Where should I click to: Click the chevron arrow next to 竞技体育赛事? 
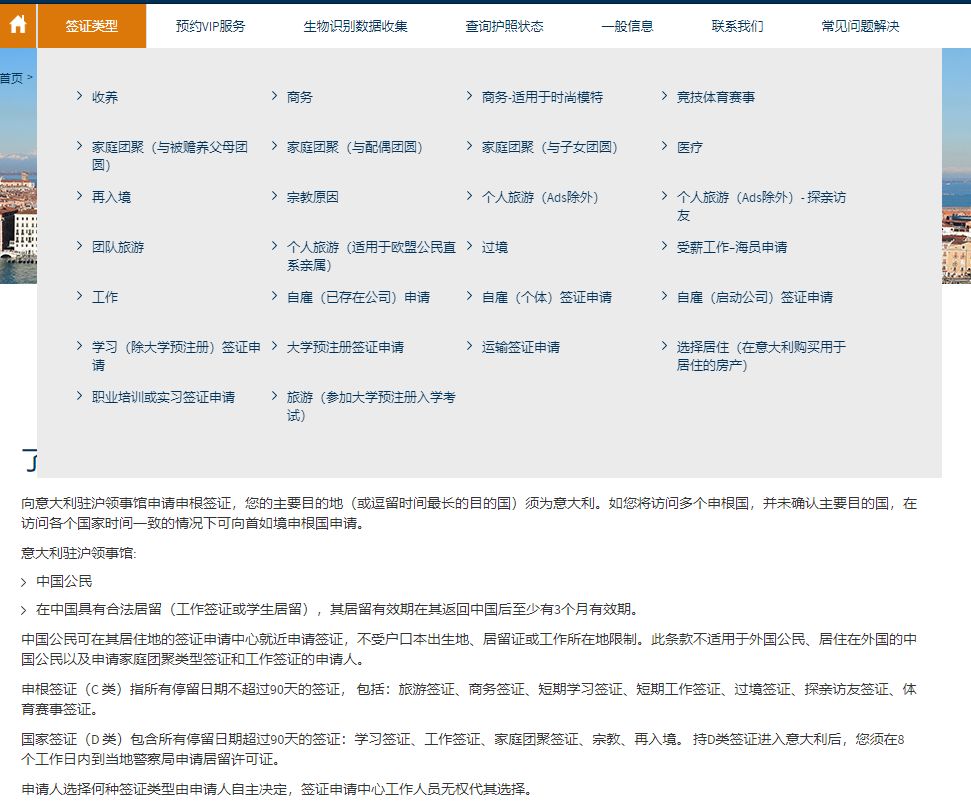click(x=665, y=96)
